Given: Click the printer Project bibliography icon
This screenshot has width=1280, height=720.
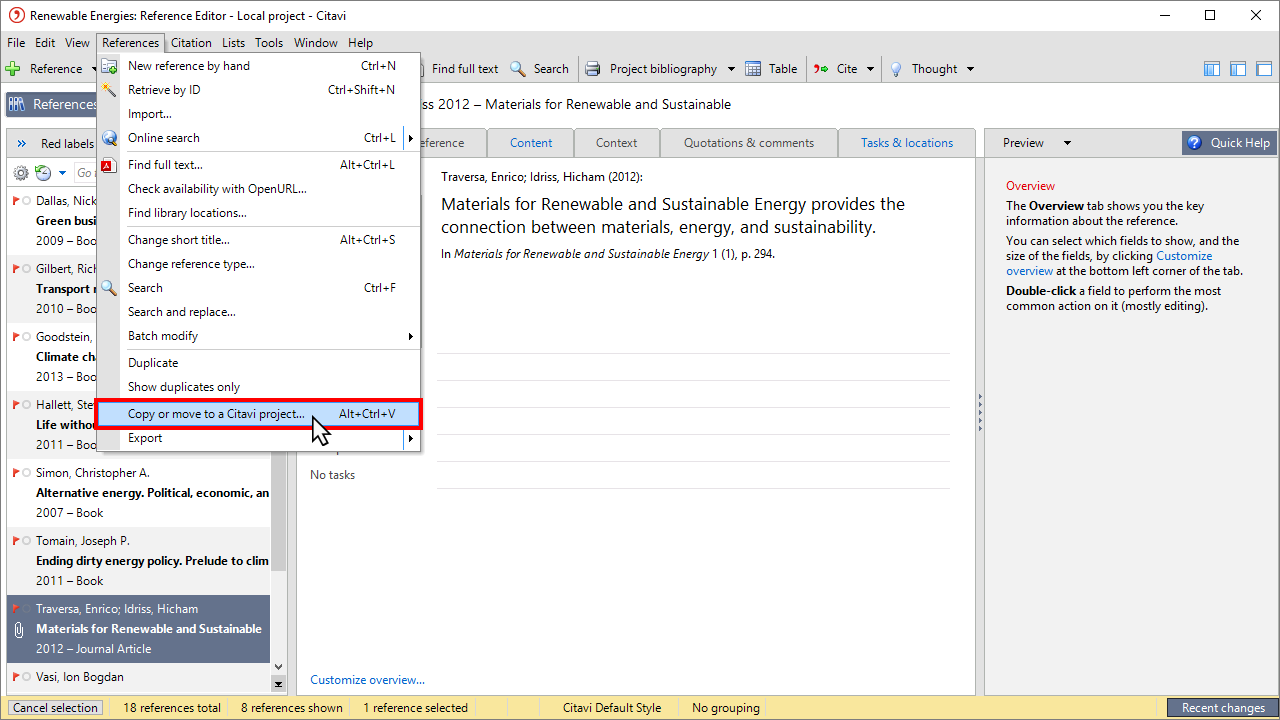Looking at the screenshot, I should click(593, 69).
